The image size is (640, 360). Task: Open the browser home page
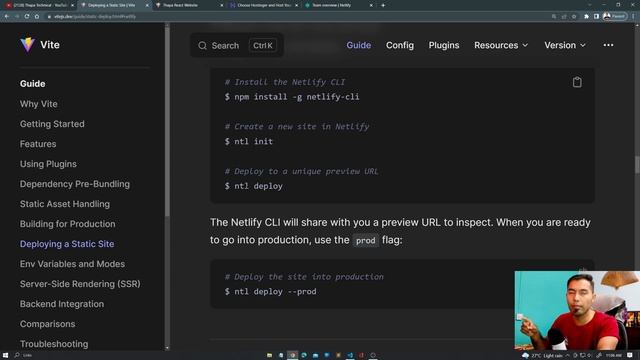point(37,16)
